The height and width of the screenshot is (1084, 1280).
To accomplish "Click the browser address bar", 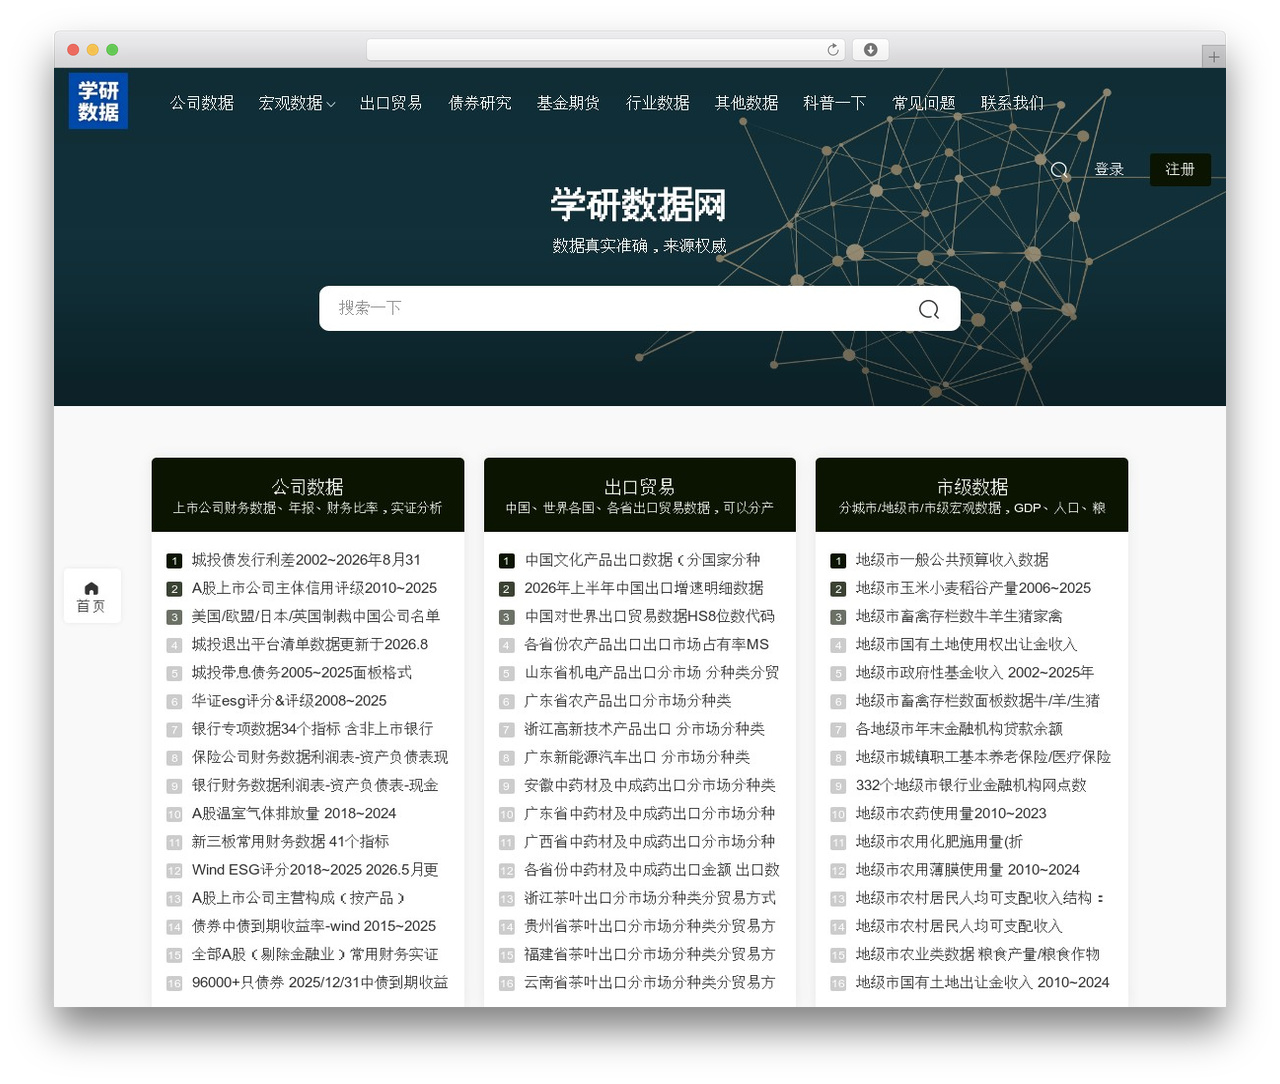I will [606, 50].
